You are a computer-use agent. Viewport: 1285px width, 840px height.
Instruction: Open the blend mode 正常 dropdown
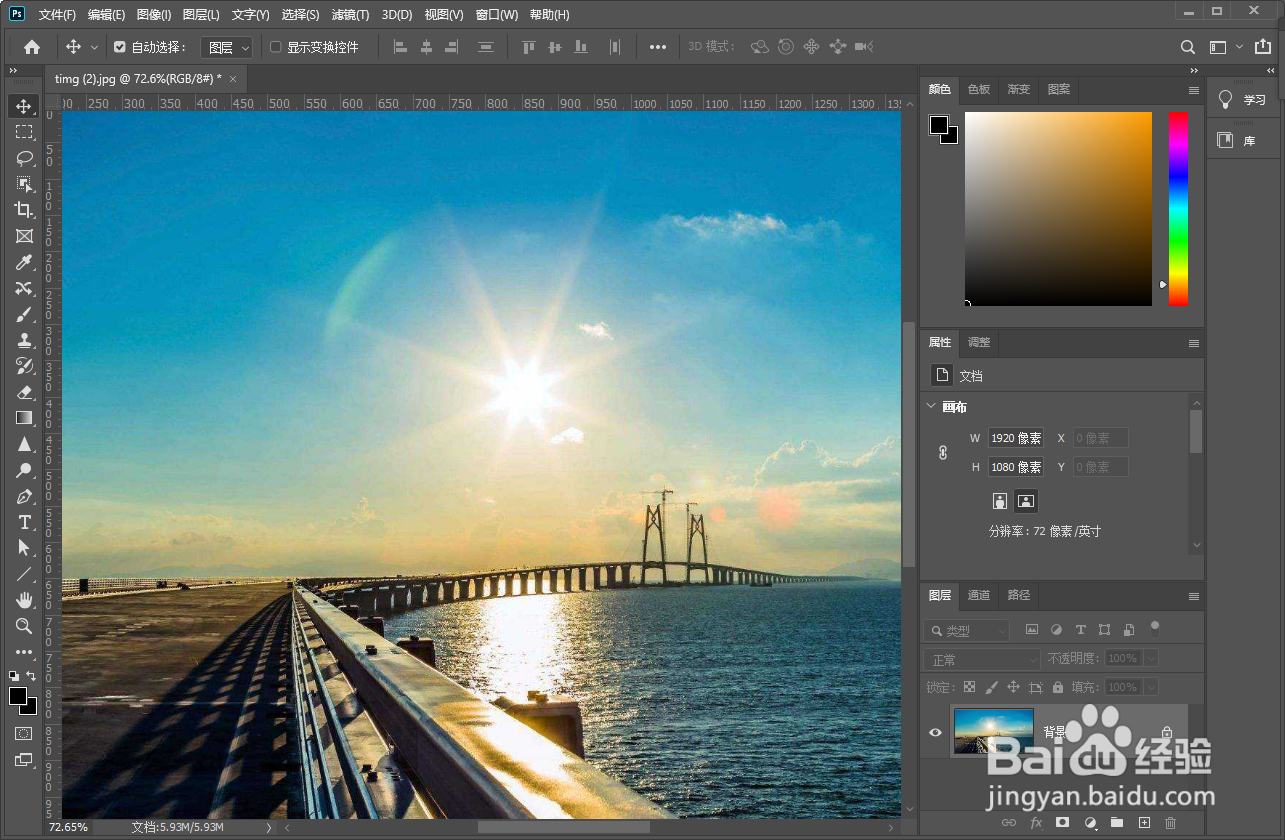click(982, 659)
